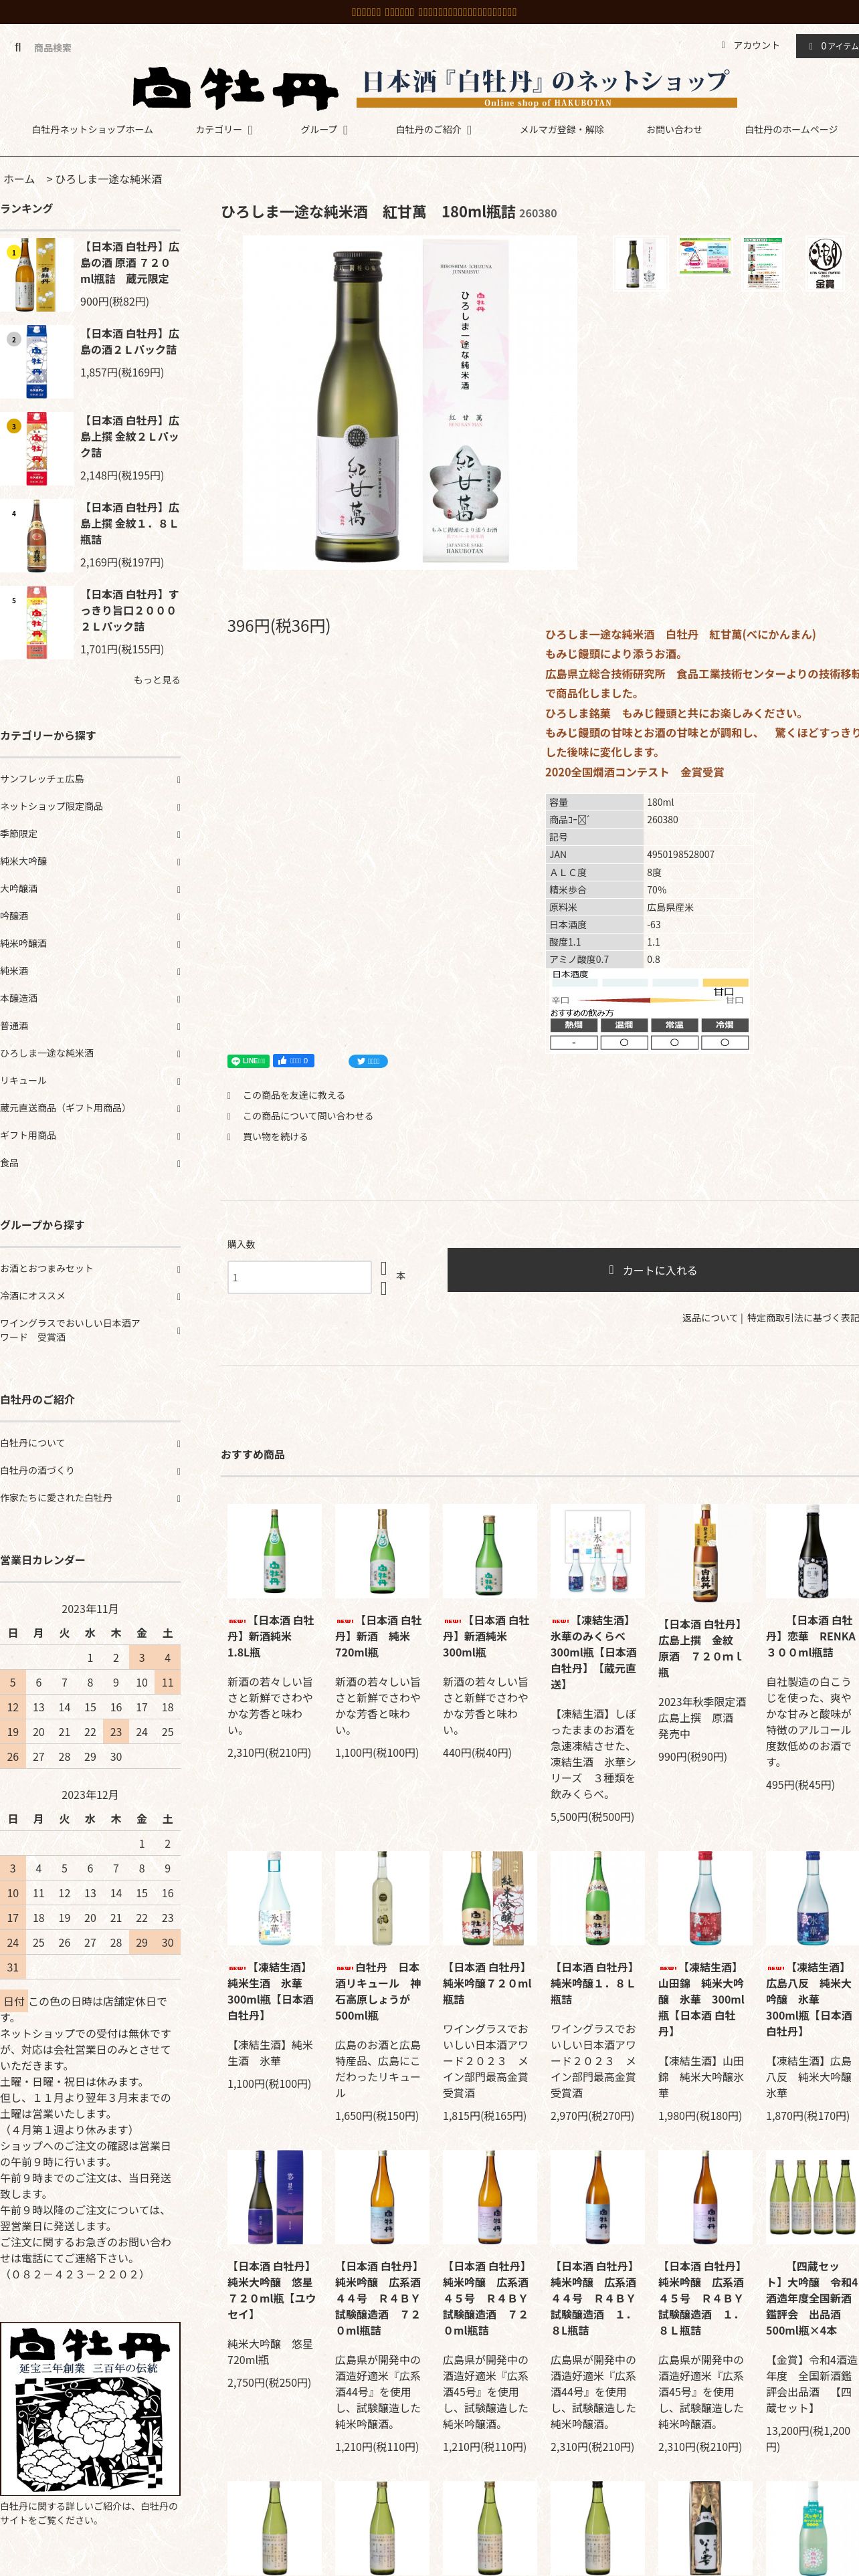Screen dimensions: 859x2576
Task: Open お酒とおつまみセット group
Action: 90,1268
